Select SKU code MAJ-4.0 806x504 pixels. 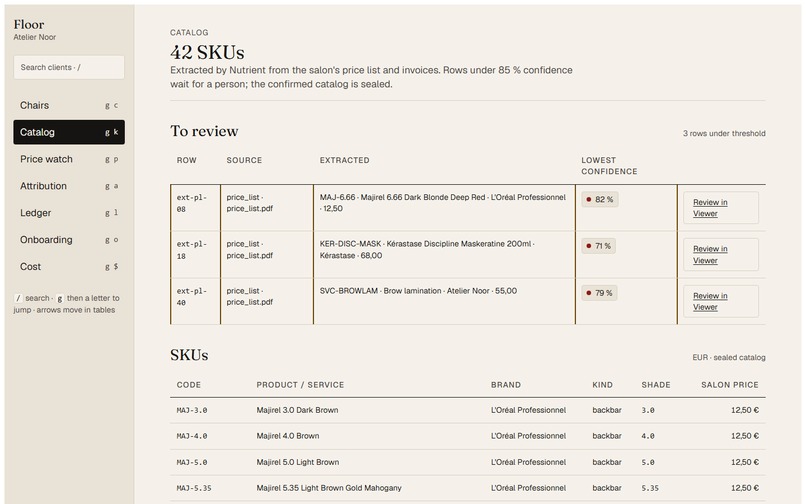(x=192, y=436)
